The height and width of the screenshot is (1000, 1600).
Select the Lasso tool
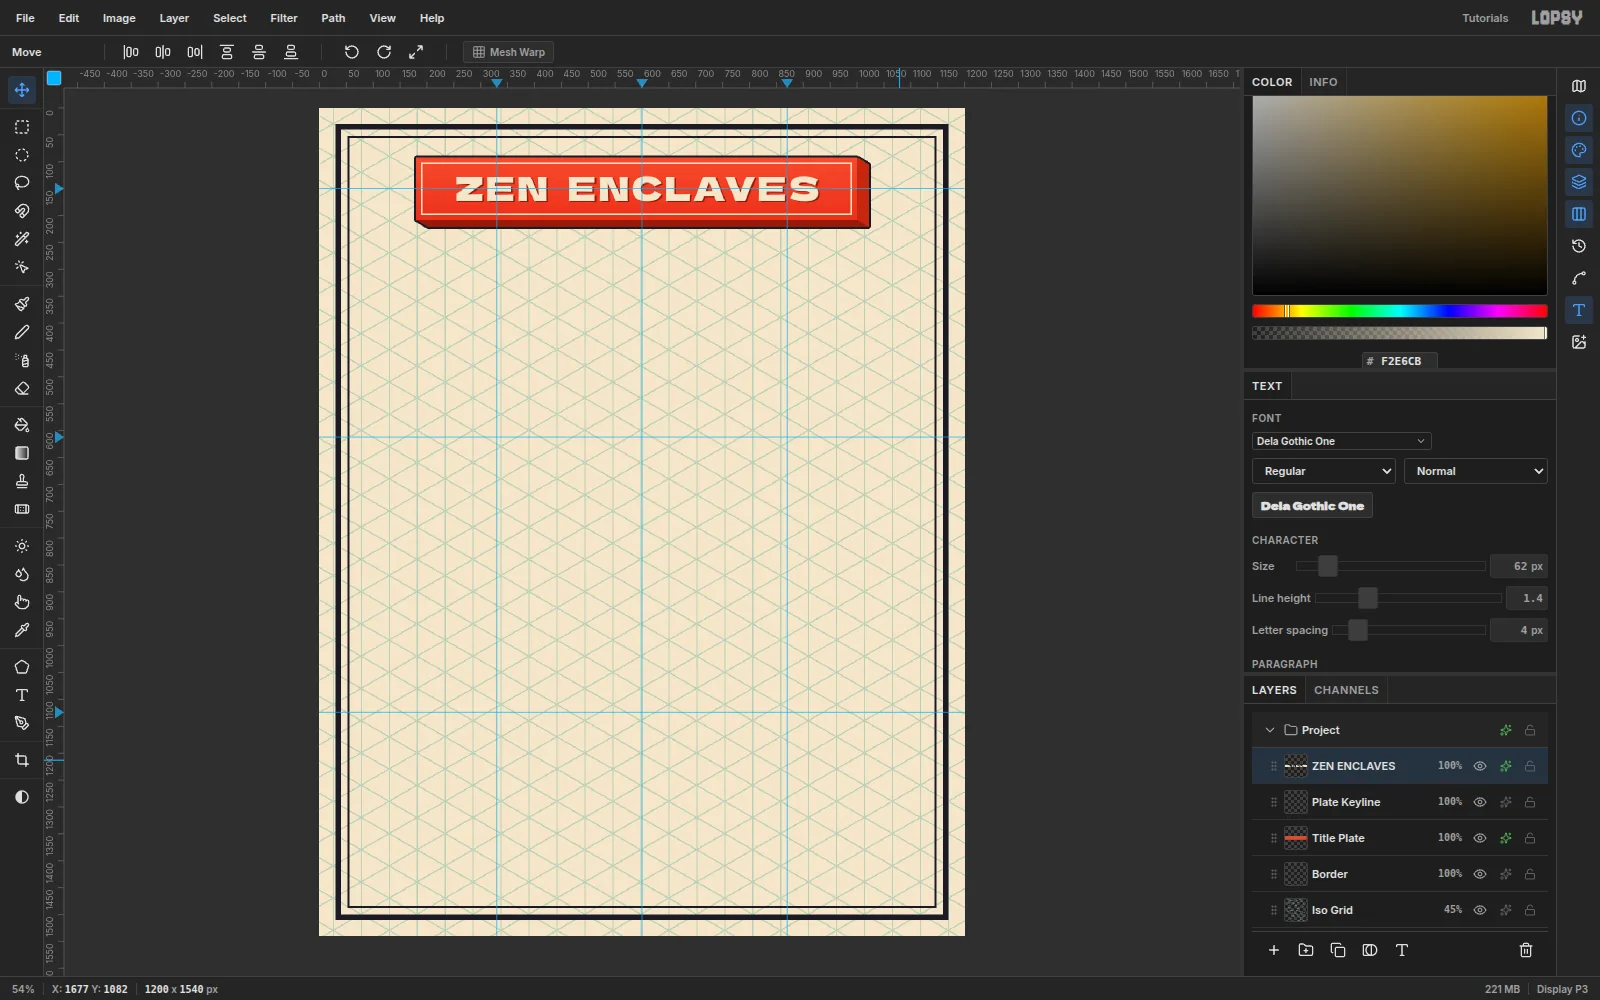[x=22, y=183]
